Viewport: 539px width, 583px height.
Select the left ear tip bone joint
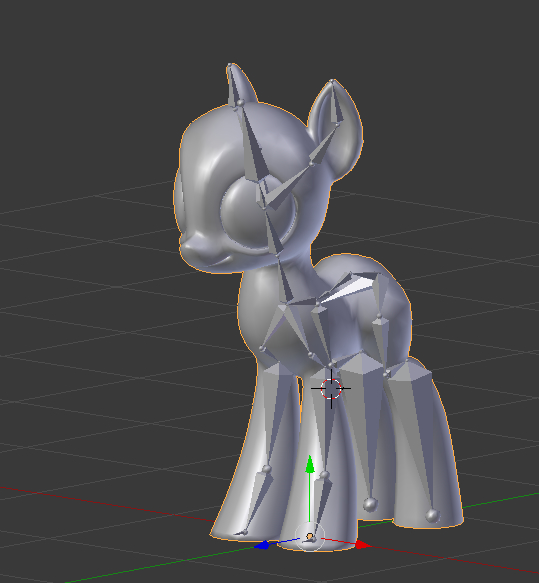(x=230, y=66)
